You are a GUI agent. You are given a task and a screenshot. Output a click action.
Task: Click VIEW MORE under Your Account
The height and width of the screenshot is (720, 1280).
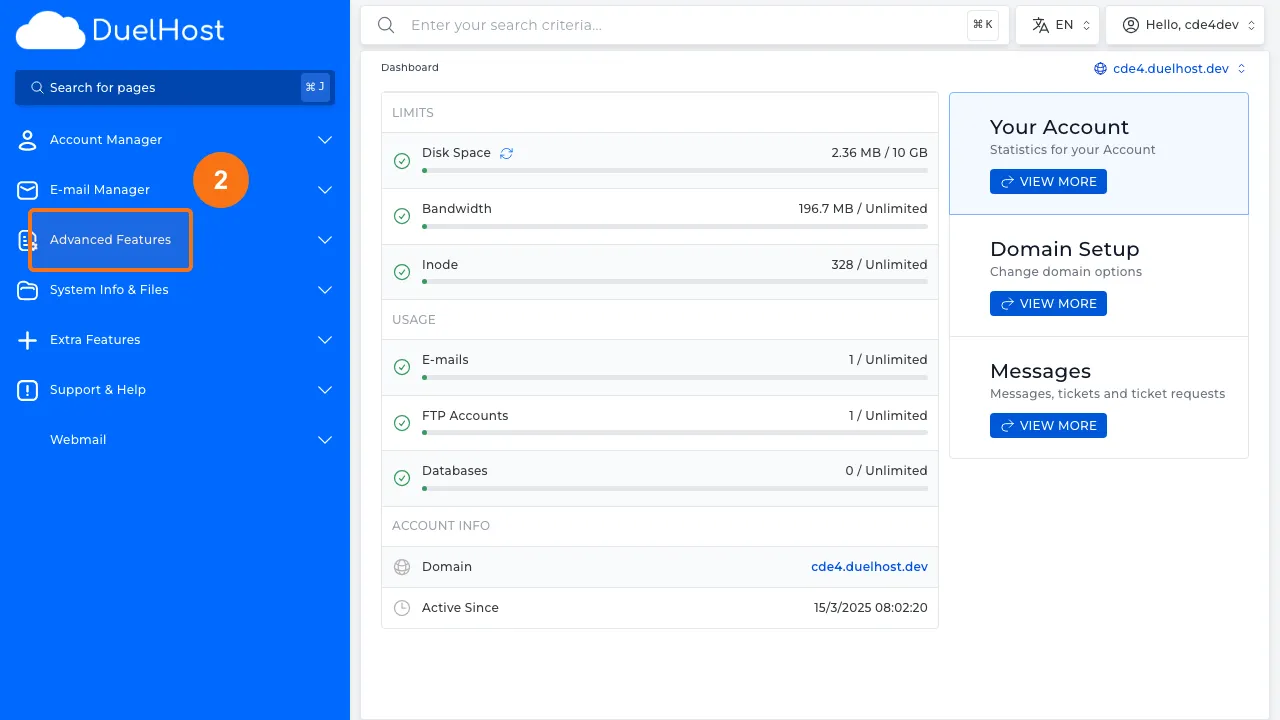[x=1048, y=181]
